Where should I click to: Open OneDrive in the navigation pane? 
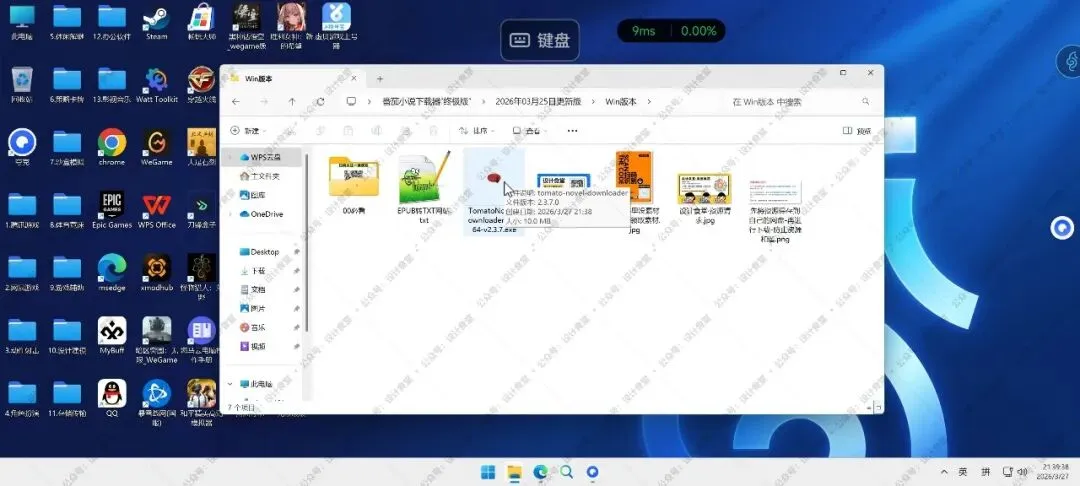(261, 214)
